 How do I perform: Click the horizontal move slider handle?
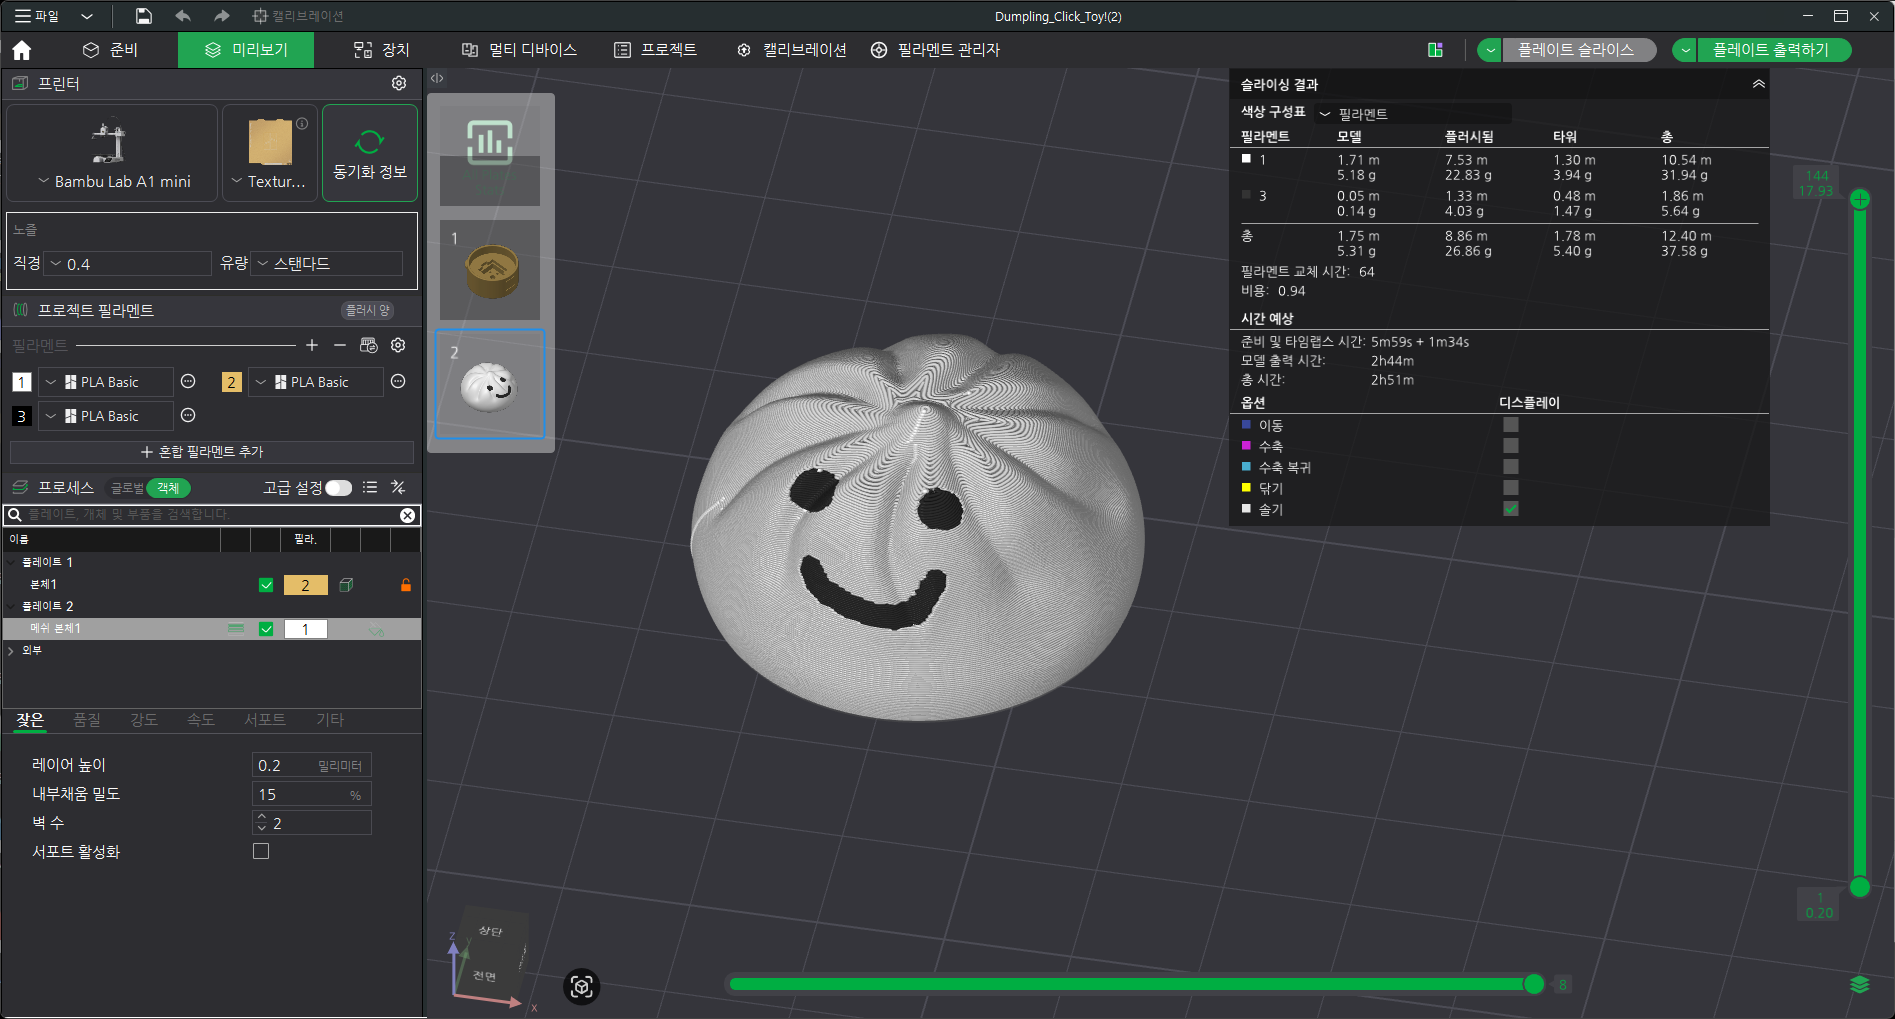(1534, 984)
